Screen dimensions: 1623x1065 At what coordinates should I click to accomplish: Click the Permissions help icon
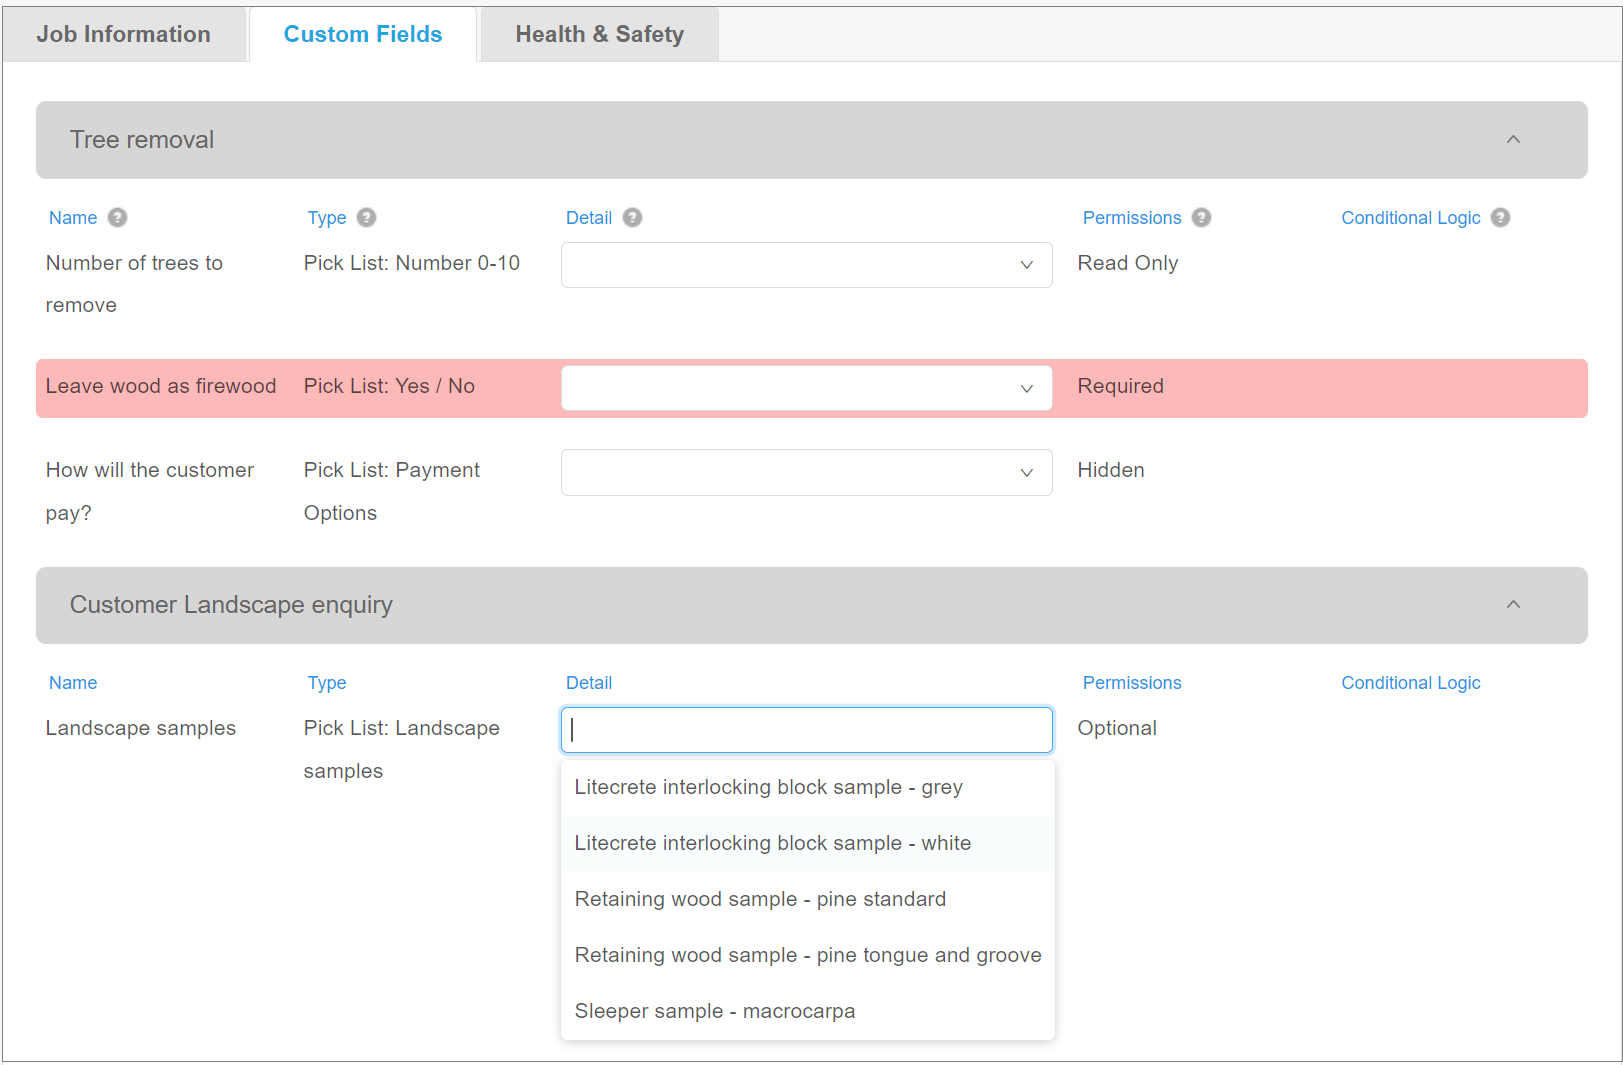[1203, 217]
